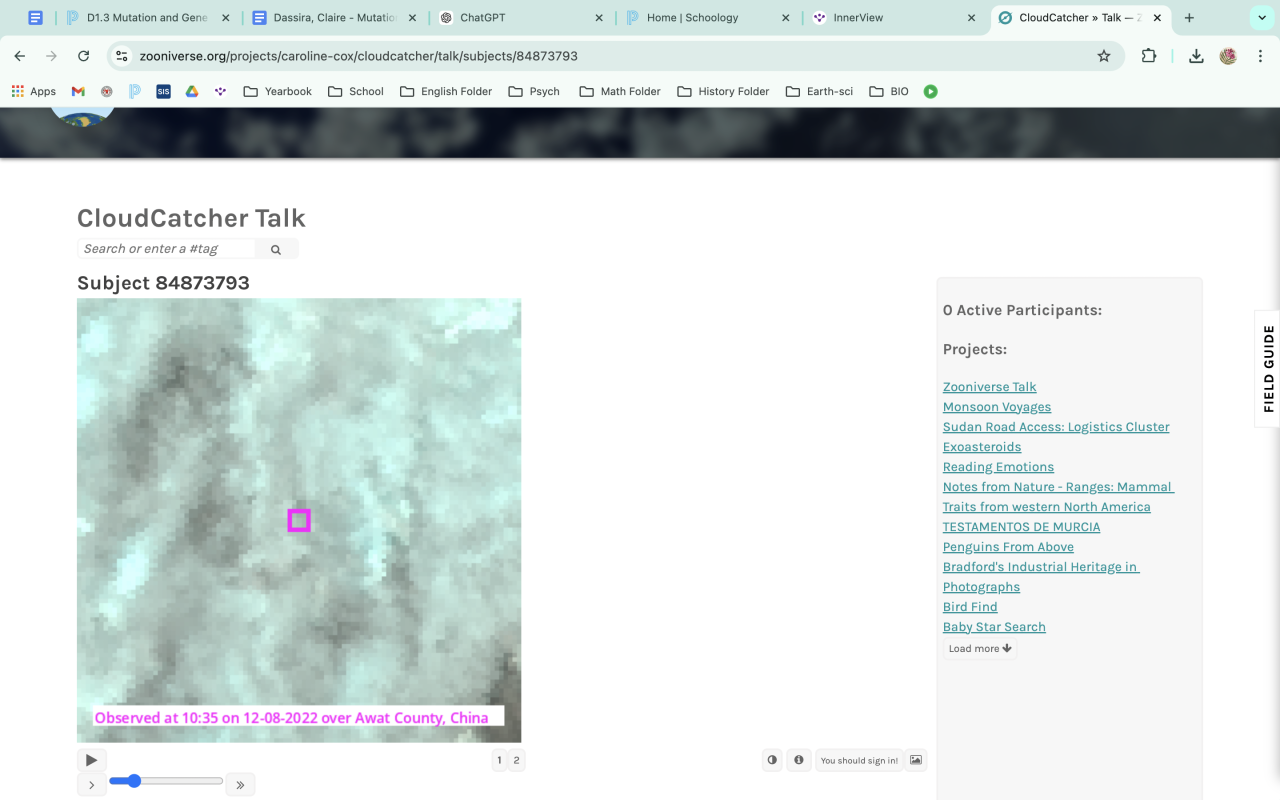1280x800 pixels.
Task: View site information icon in address bar
Action: tap(122, 56)
